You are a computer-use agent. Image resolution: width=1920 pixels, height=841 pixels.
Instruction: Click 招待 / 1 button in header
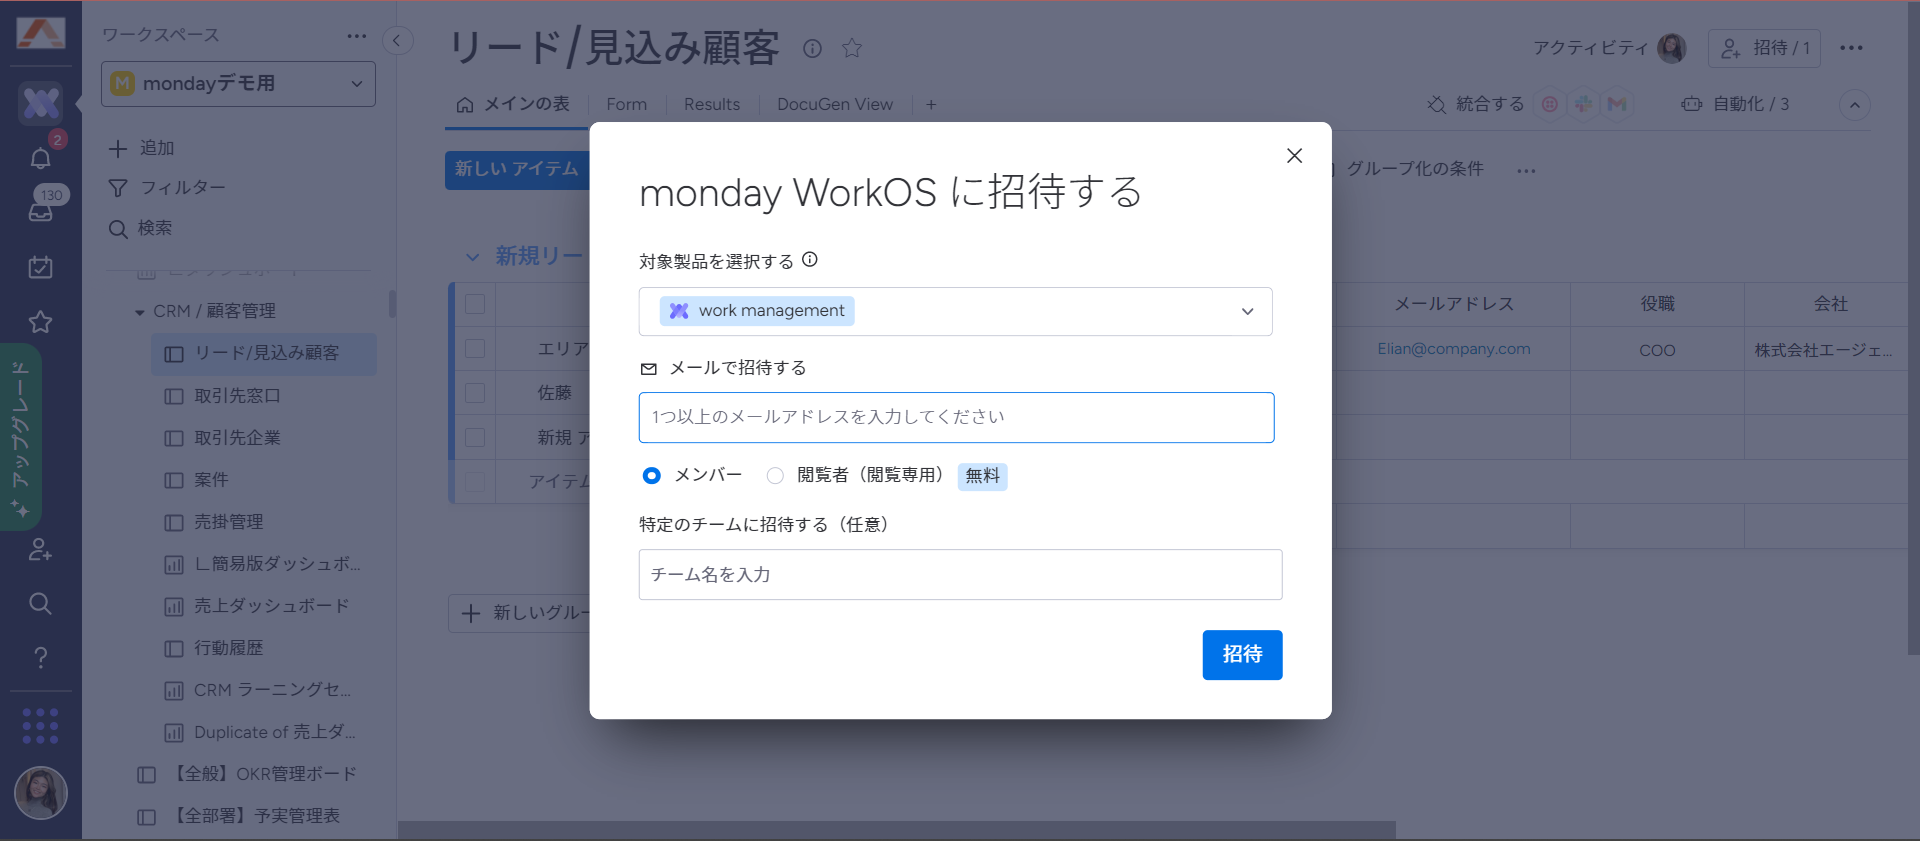pyautogui.click(x=1764, y=48)
